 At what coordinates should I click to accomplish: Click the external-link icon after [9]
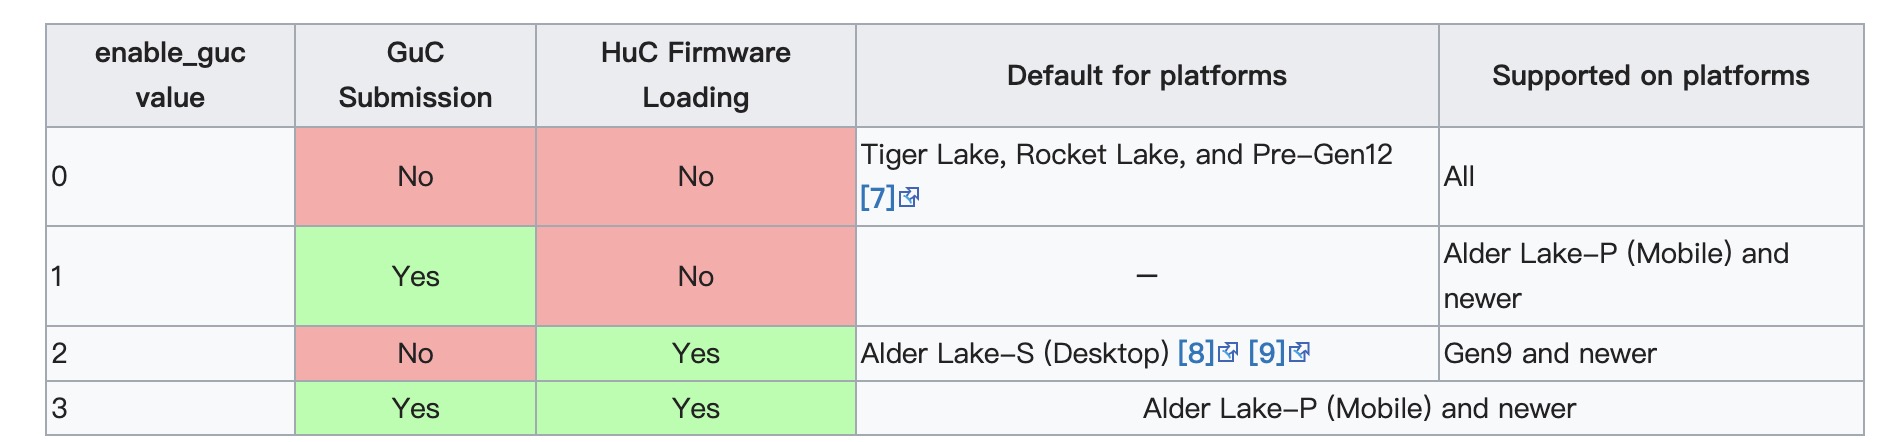(x=1299, y=353)
